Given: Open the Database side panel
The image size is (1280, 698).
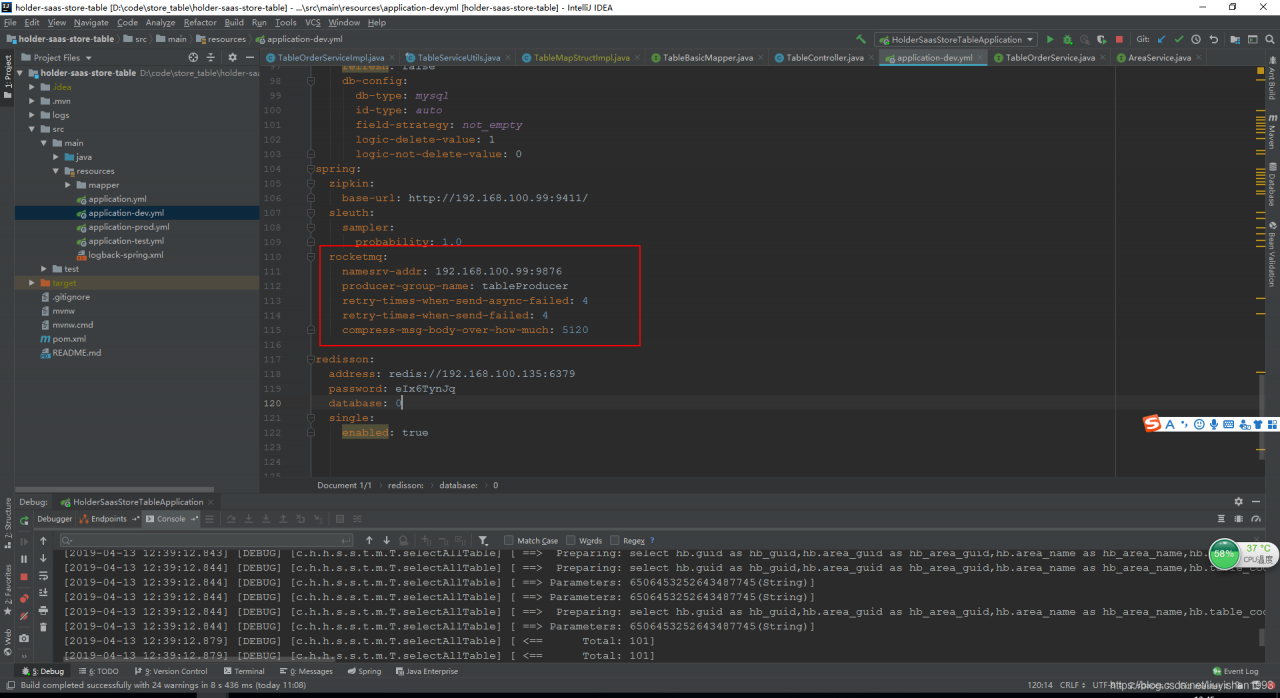Looking at the screenshot, I should pyautogui.click(x=1272, y=184).
